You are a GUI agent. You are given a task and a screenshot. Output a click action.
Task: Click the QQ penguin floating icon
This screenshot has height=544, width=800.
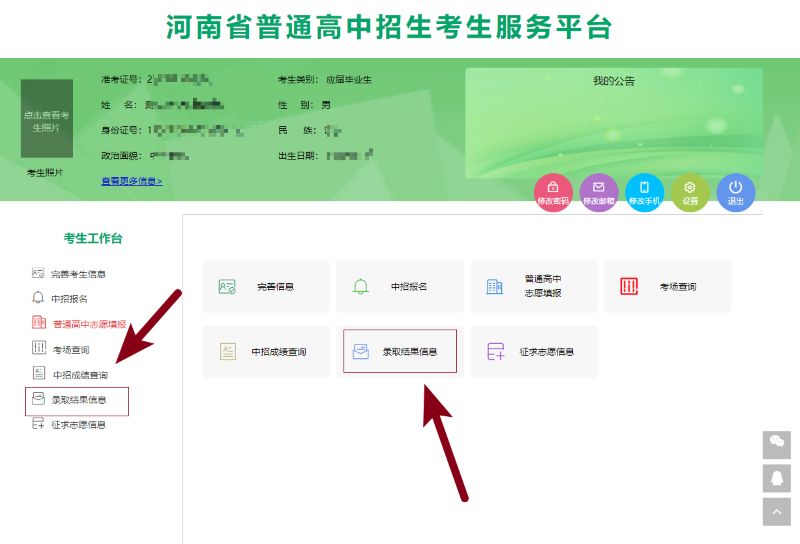tap(777, 478)
